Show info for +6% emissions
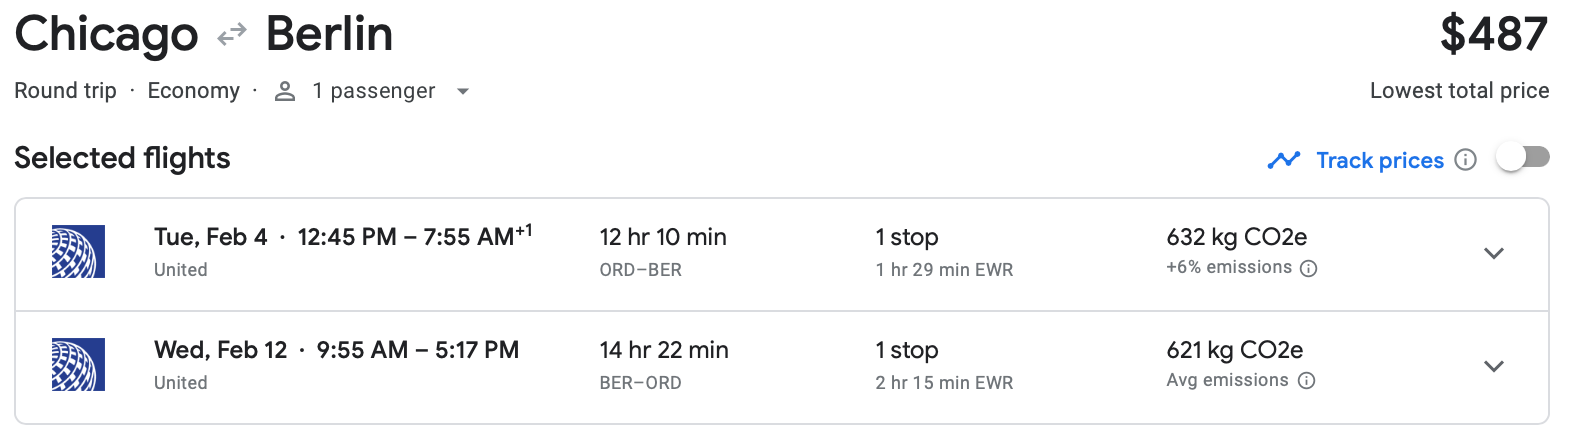Viewport: 1572px width, 446px height. [x=1308, y=268]
